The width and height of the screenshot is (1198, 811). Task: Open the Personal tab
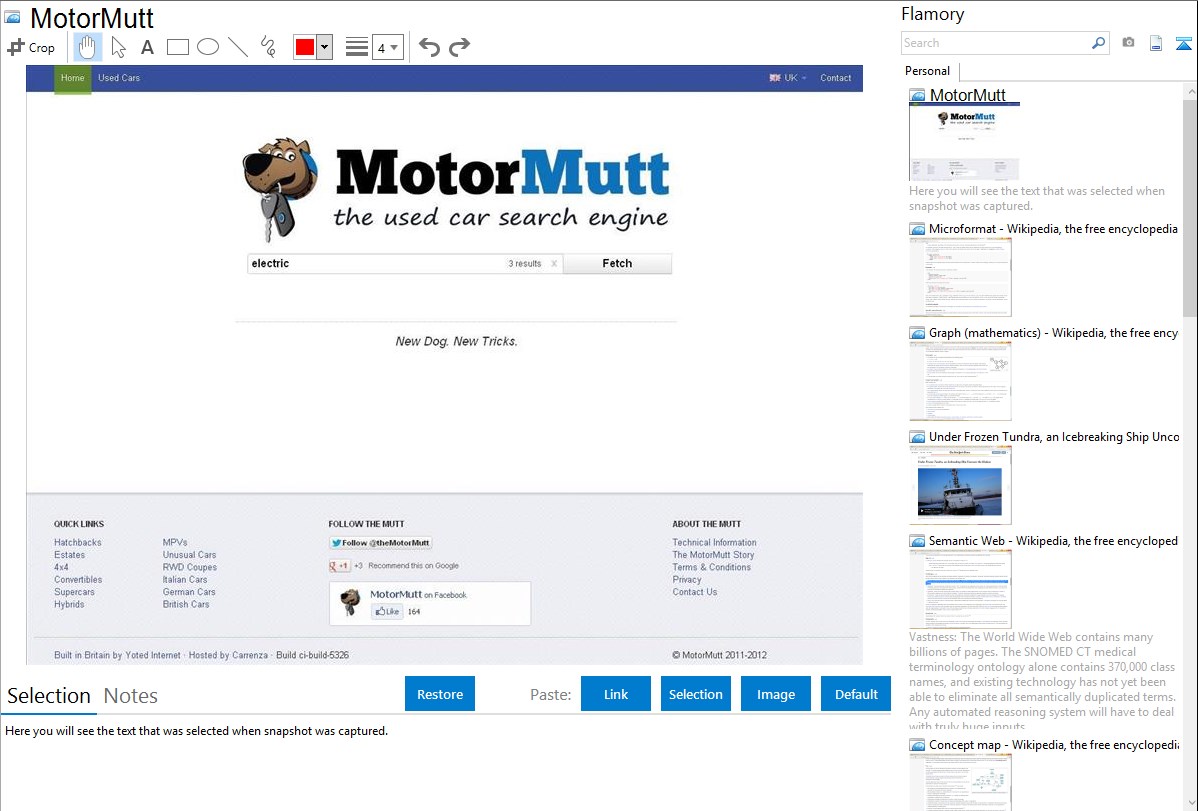[x=928, y=71]
